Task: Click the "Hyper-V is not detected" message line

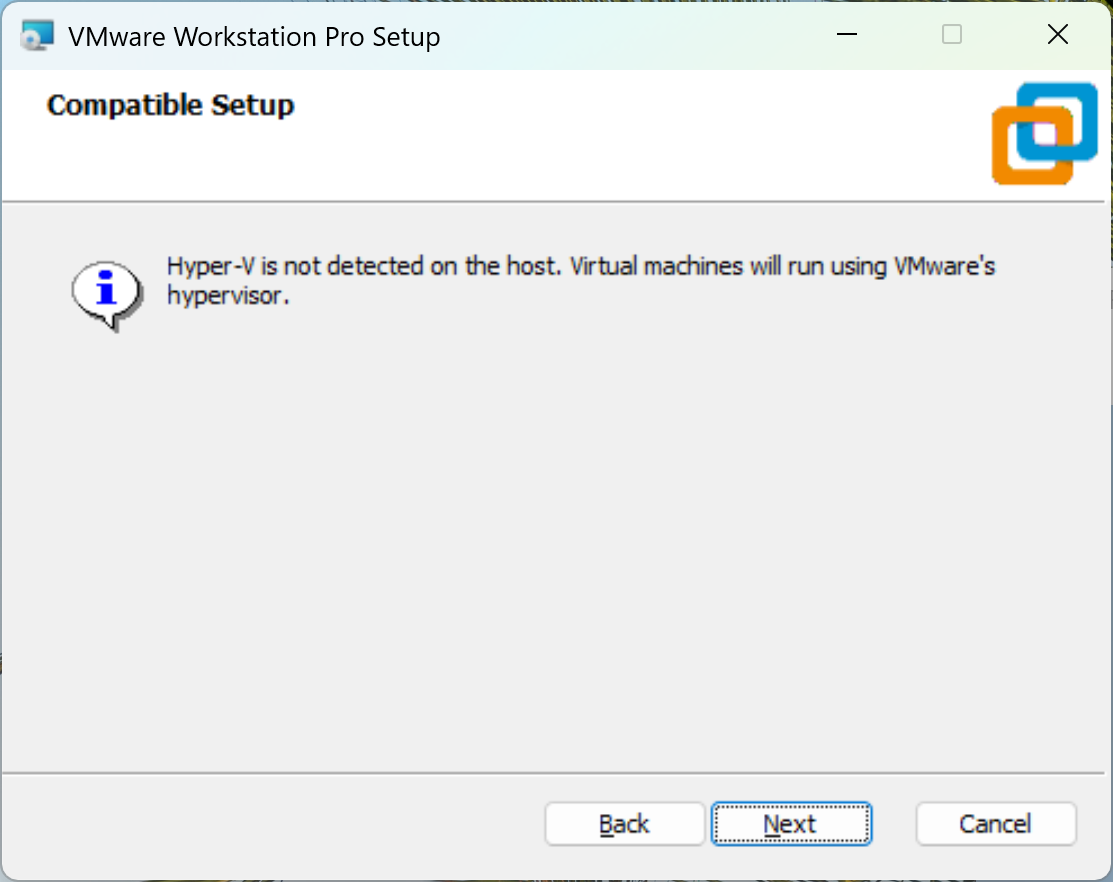Action: tap(580, 267)
